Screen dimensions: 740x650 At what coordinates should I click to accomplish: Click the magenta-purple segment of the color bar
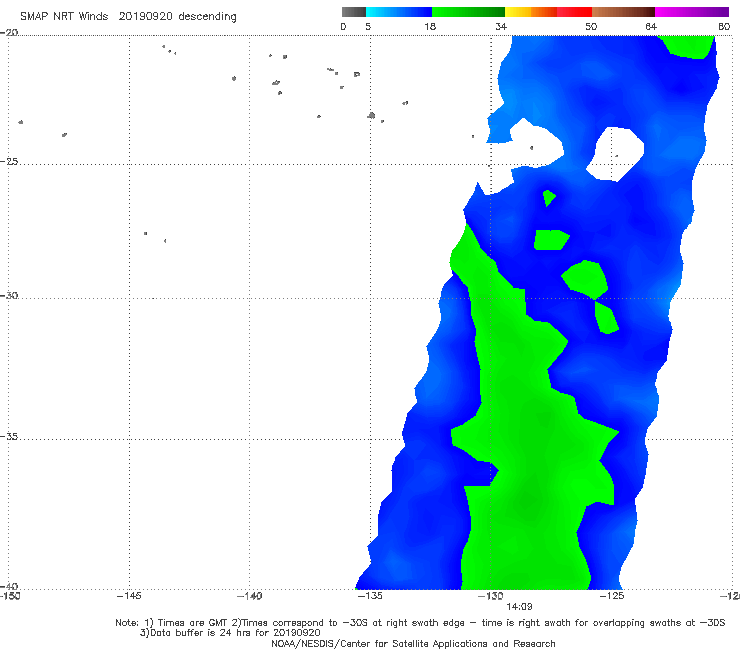point(692,12)
